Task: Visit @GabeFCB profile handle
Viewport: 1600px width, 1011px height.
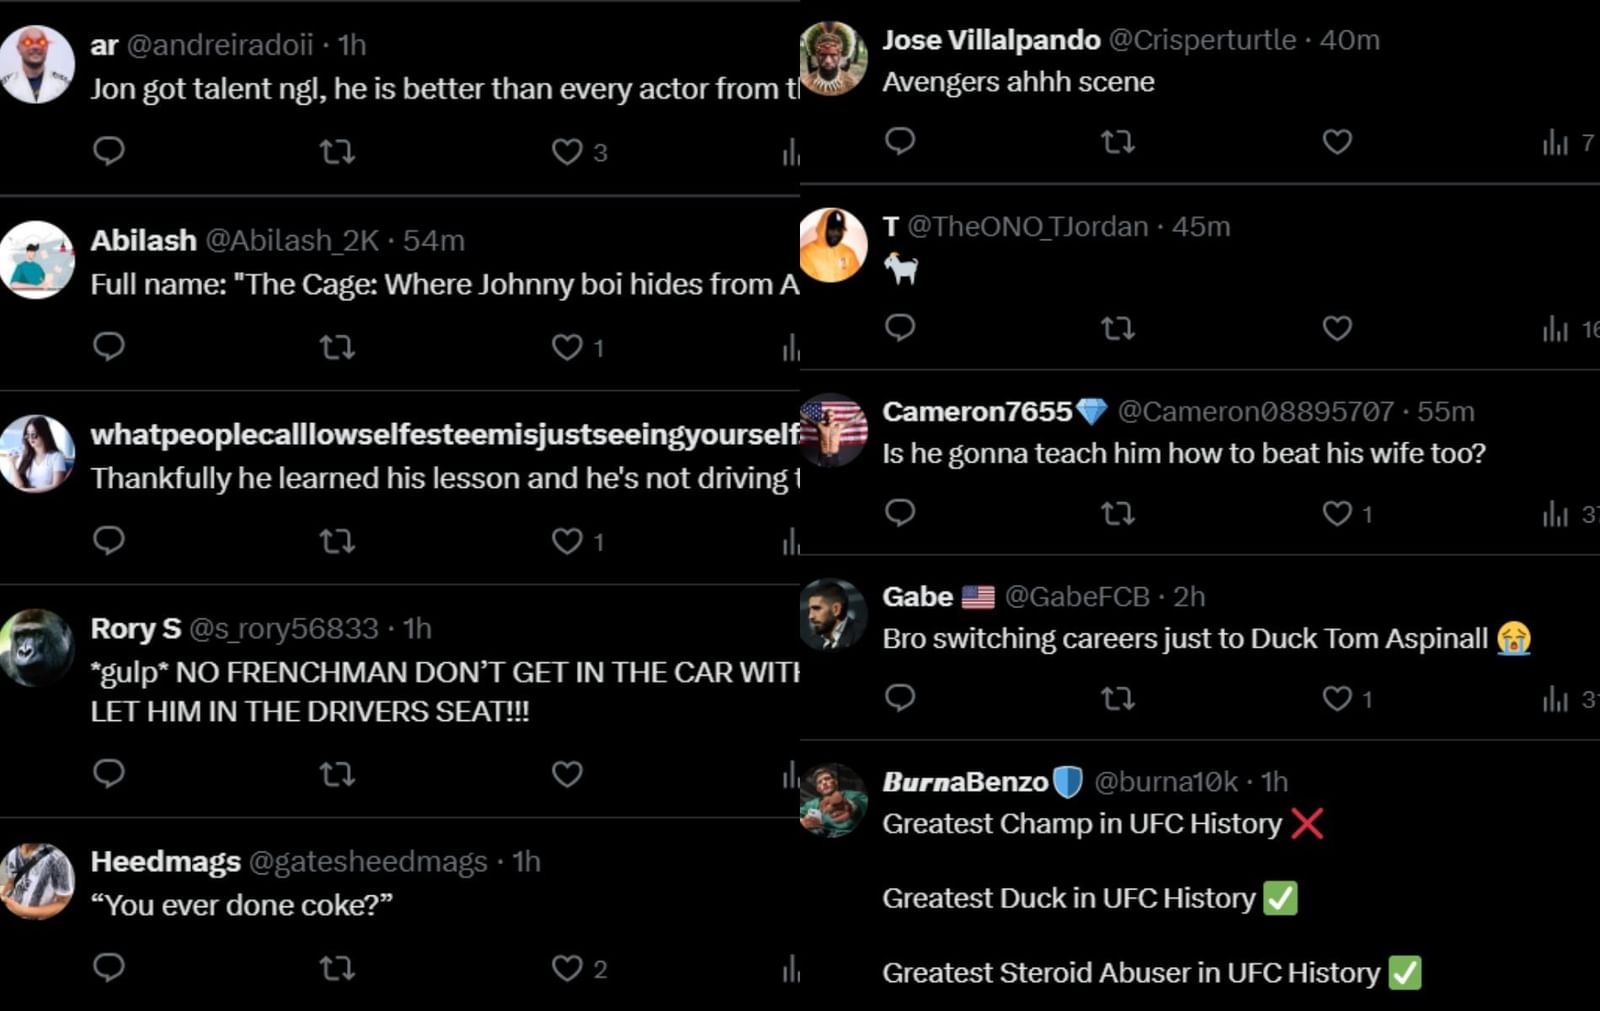Action: pos(1076,597)
